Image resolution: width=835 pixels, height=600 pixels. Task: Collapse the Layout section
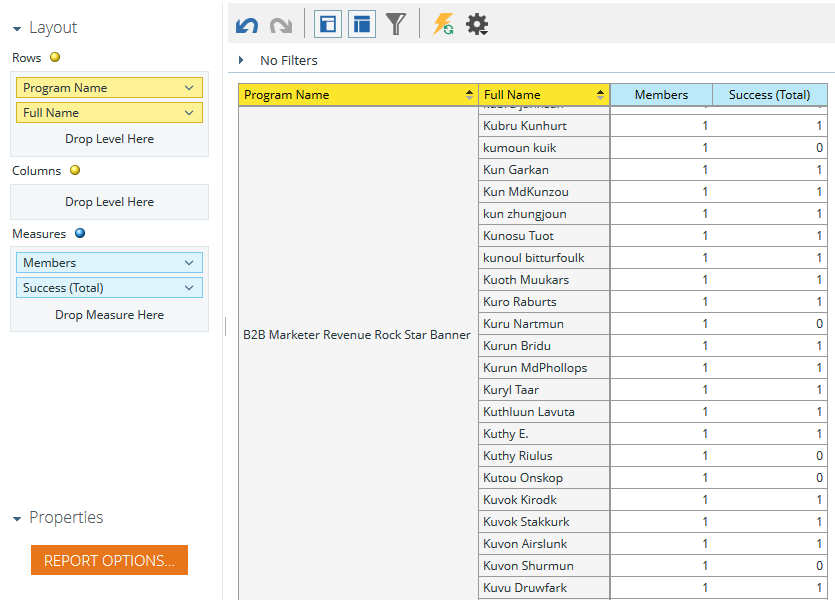tap(17, 29)
